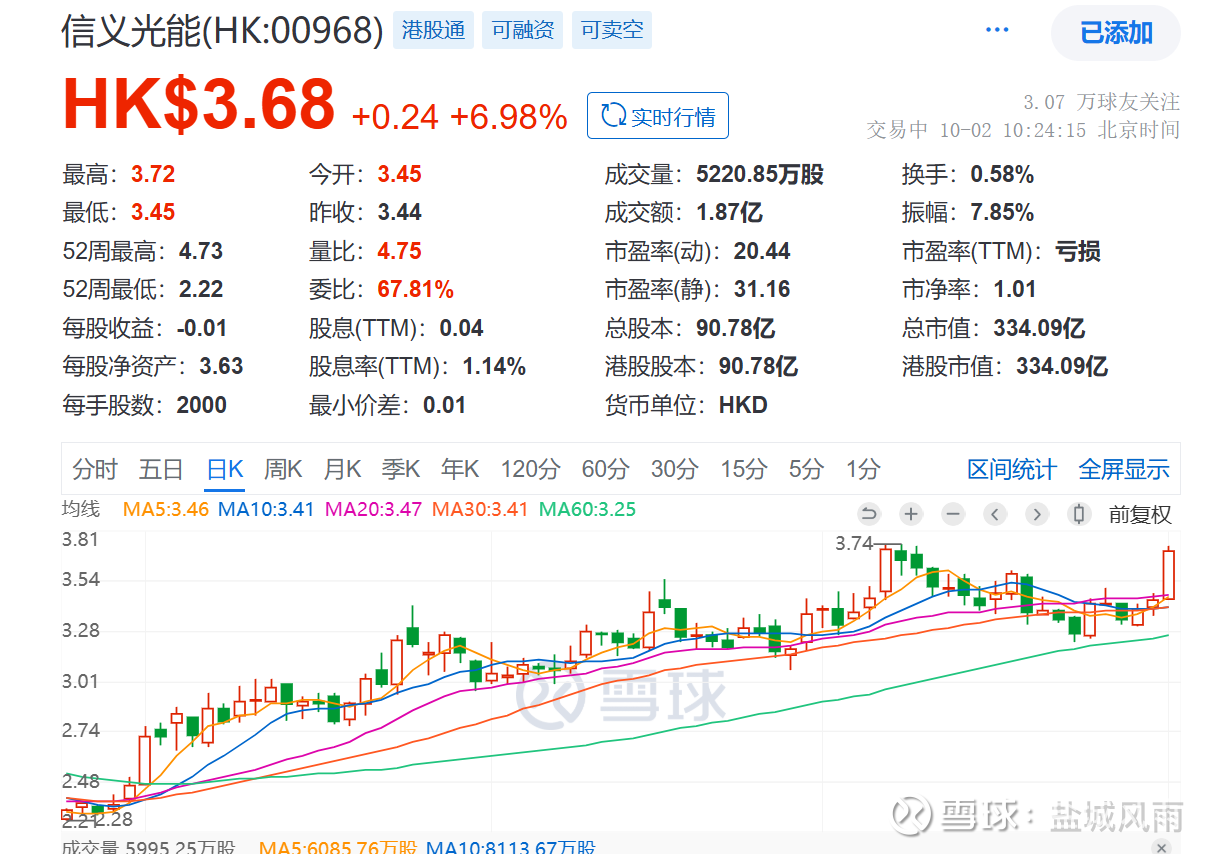Toggle candlestick chart style icon
The image size is (1219, 854).
click(1079, 514)
